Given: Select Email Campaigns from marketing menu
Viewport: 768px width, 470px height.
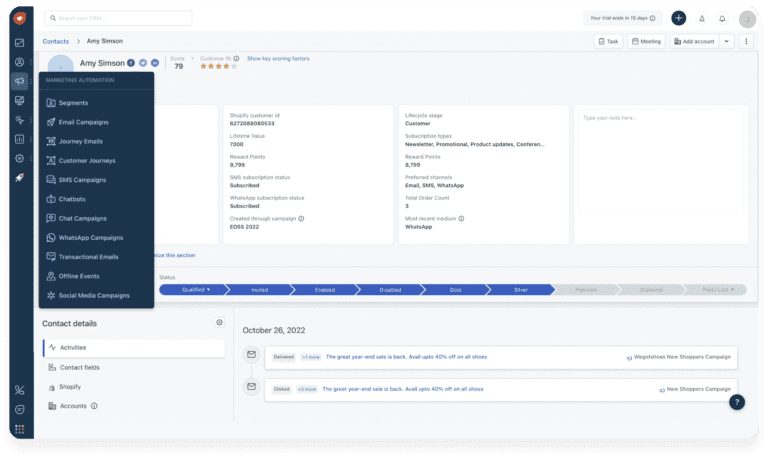Looking at the screenshot, I should tap(83, 122).
